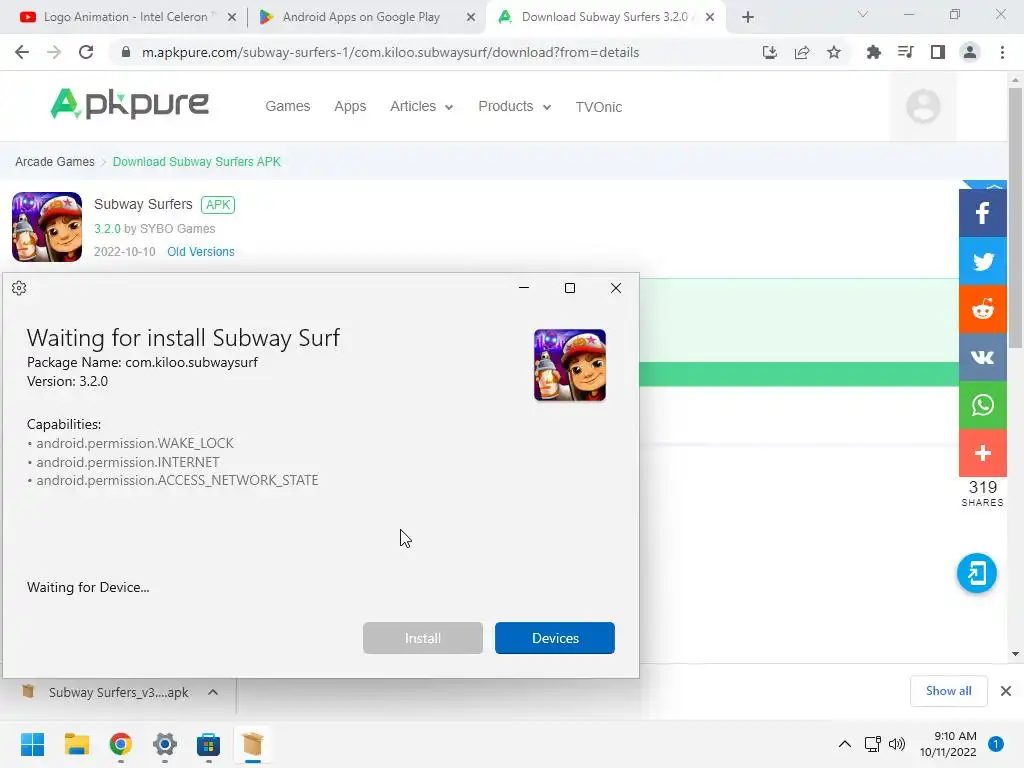Click the package installer taskbar icon
The image size is (1024, 768).
253,744
